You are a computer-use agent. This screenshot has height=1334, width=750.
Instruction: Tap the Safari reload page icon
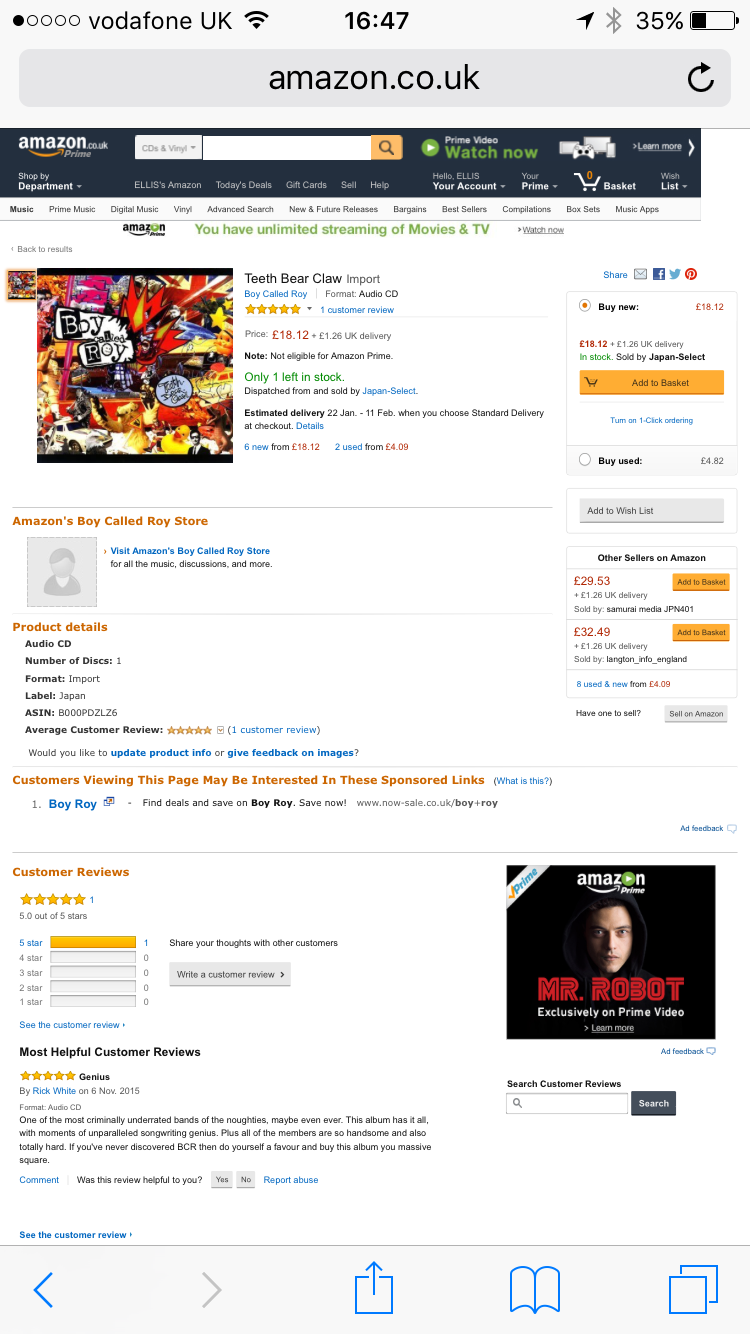(701, 77)
